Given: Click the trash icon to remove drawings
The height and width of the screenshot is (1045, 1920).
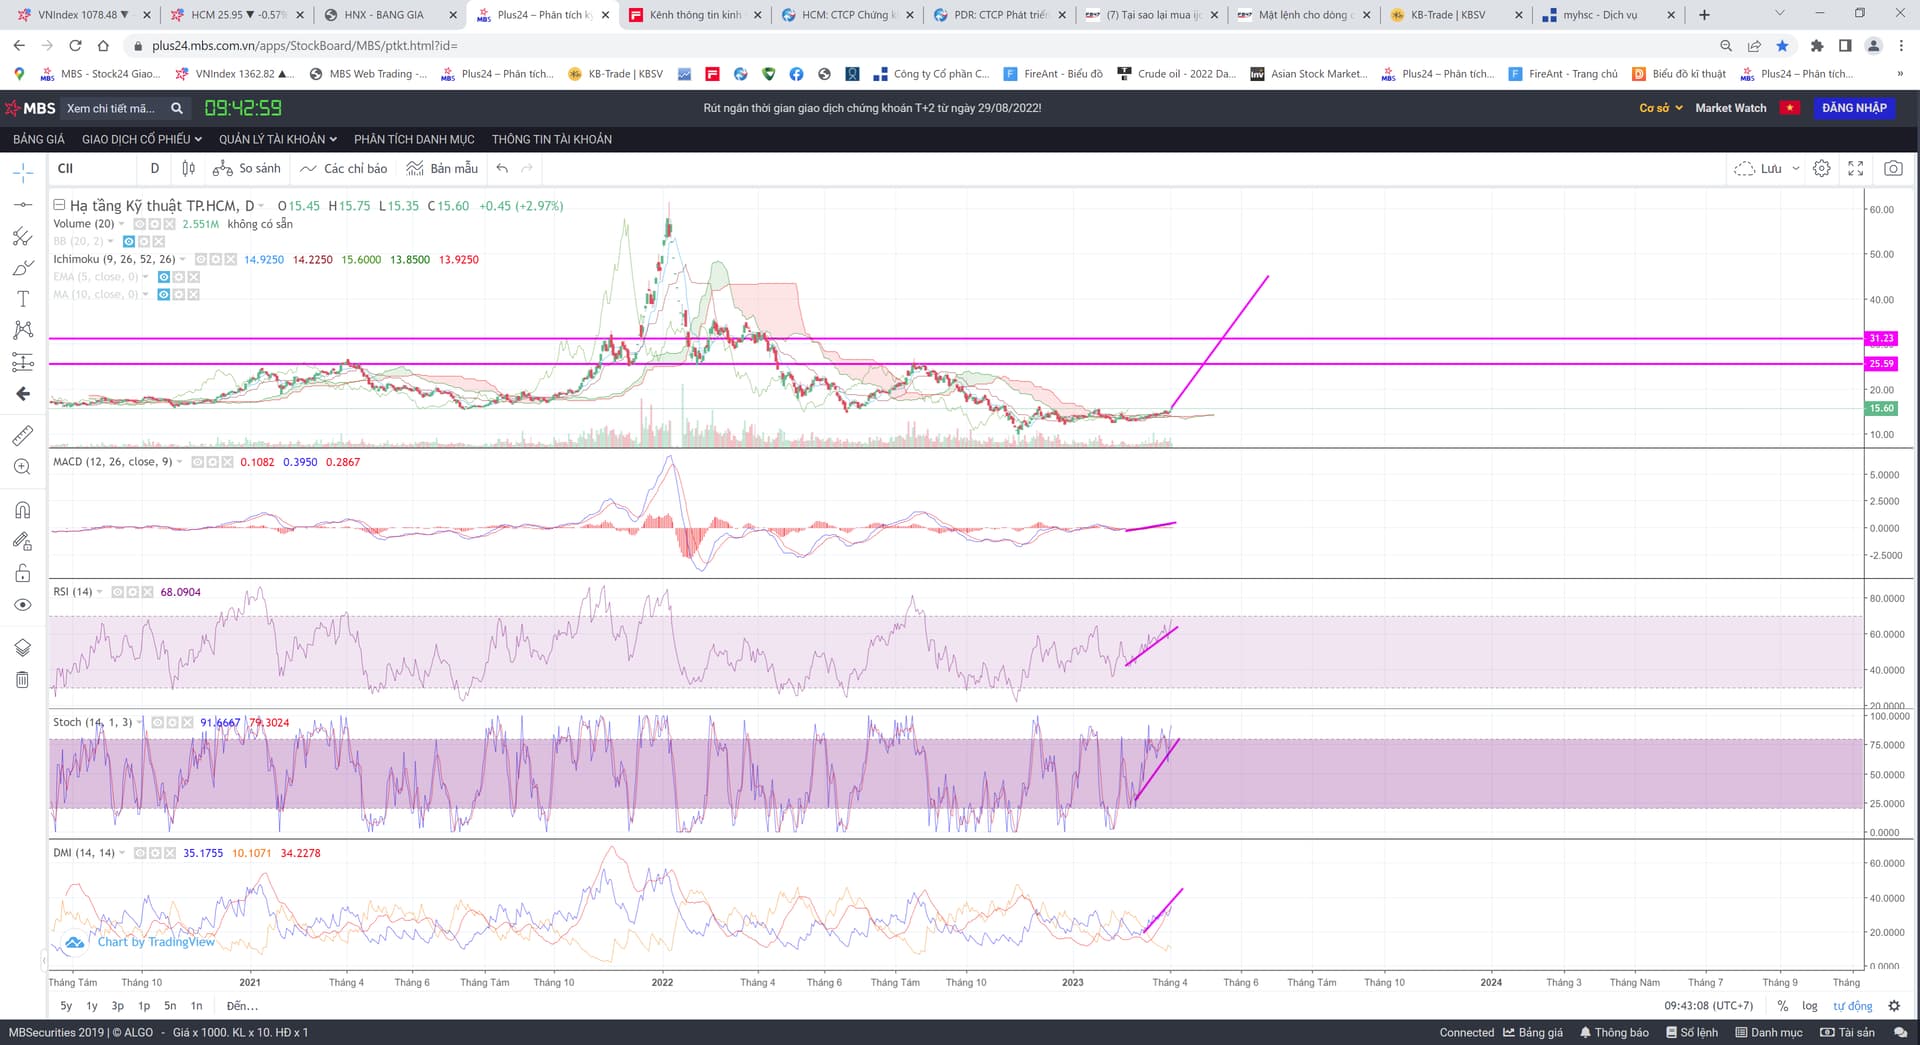Looking at the screenshot, I should coord(22,680).
